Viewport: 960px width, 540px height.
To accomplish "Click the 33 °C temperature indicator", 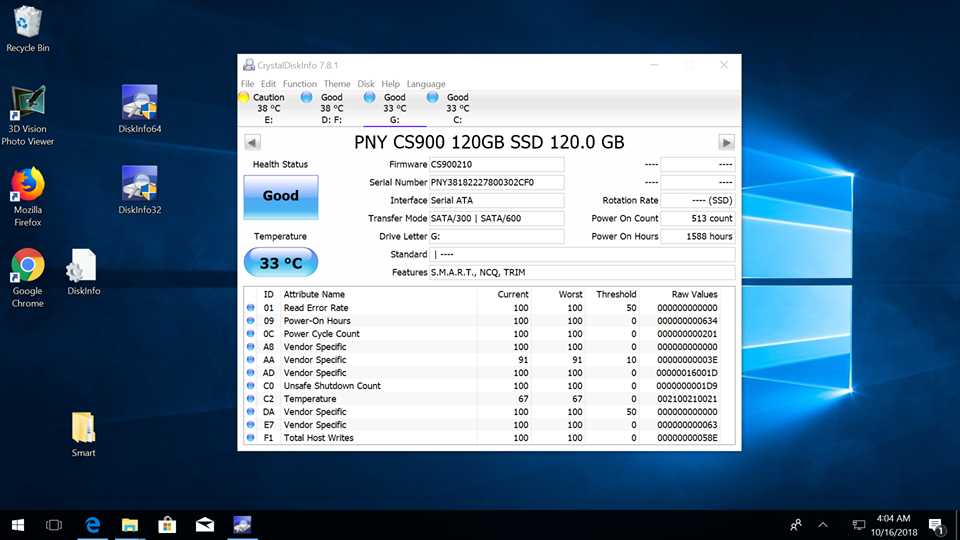I will click(281, 263).
